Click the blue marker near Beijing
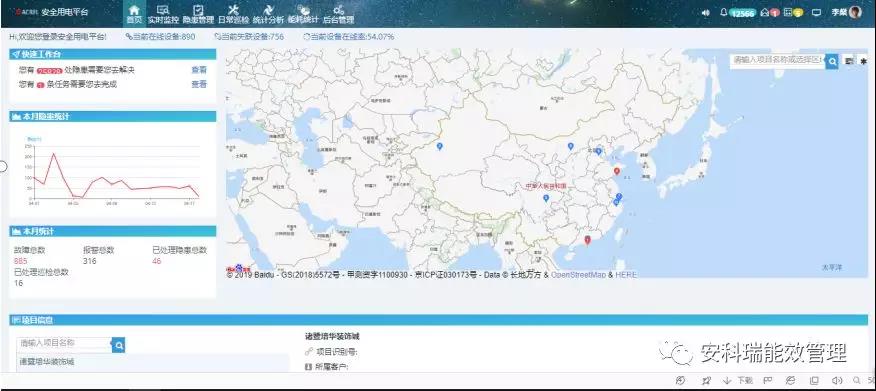 tap(598, 151)
